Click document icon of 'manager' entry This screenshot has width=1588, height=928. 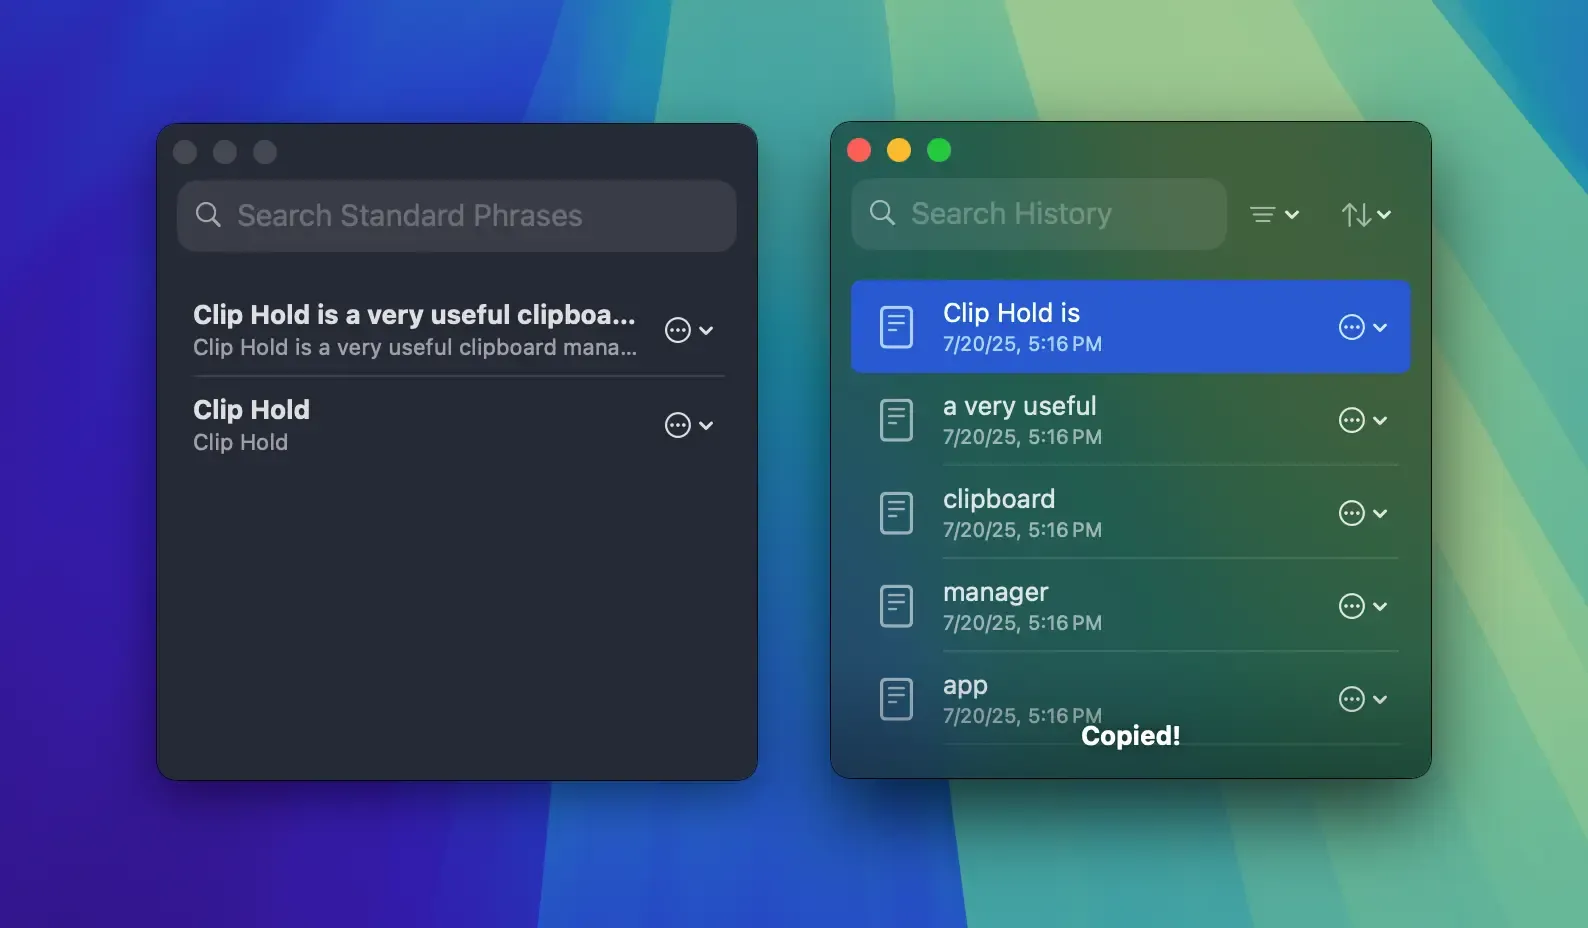pos(896,606)
